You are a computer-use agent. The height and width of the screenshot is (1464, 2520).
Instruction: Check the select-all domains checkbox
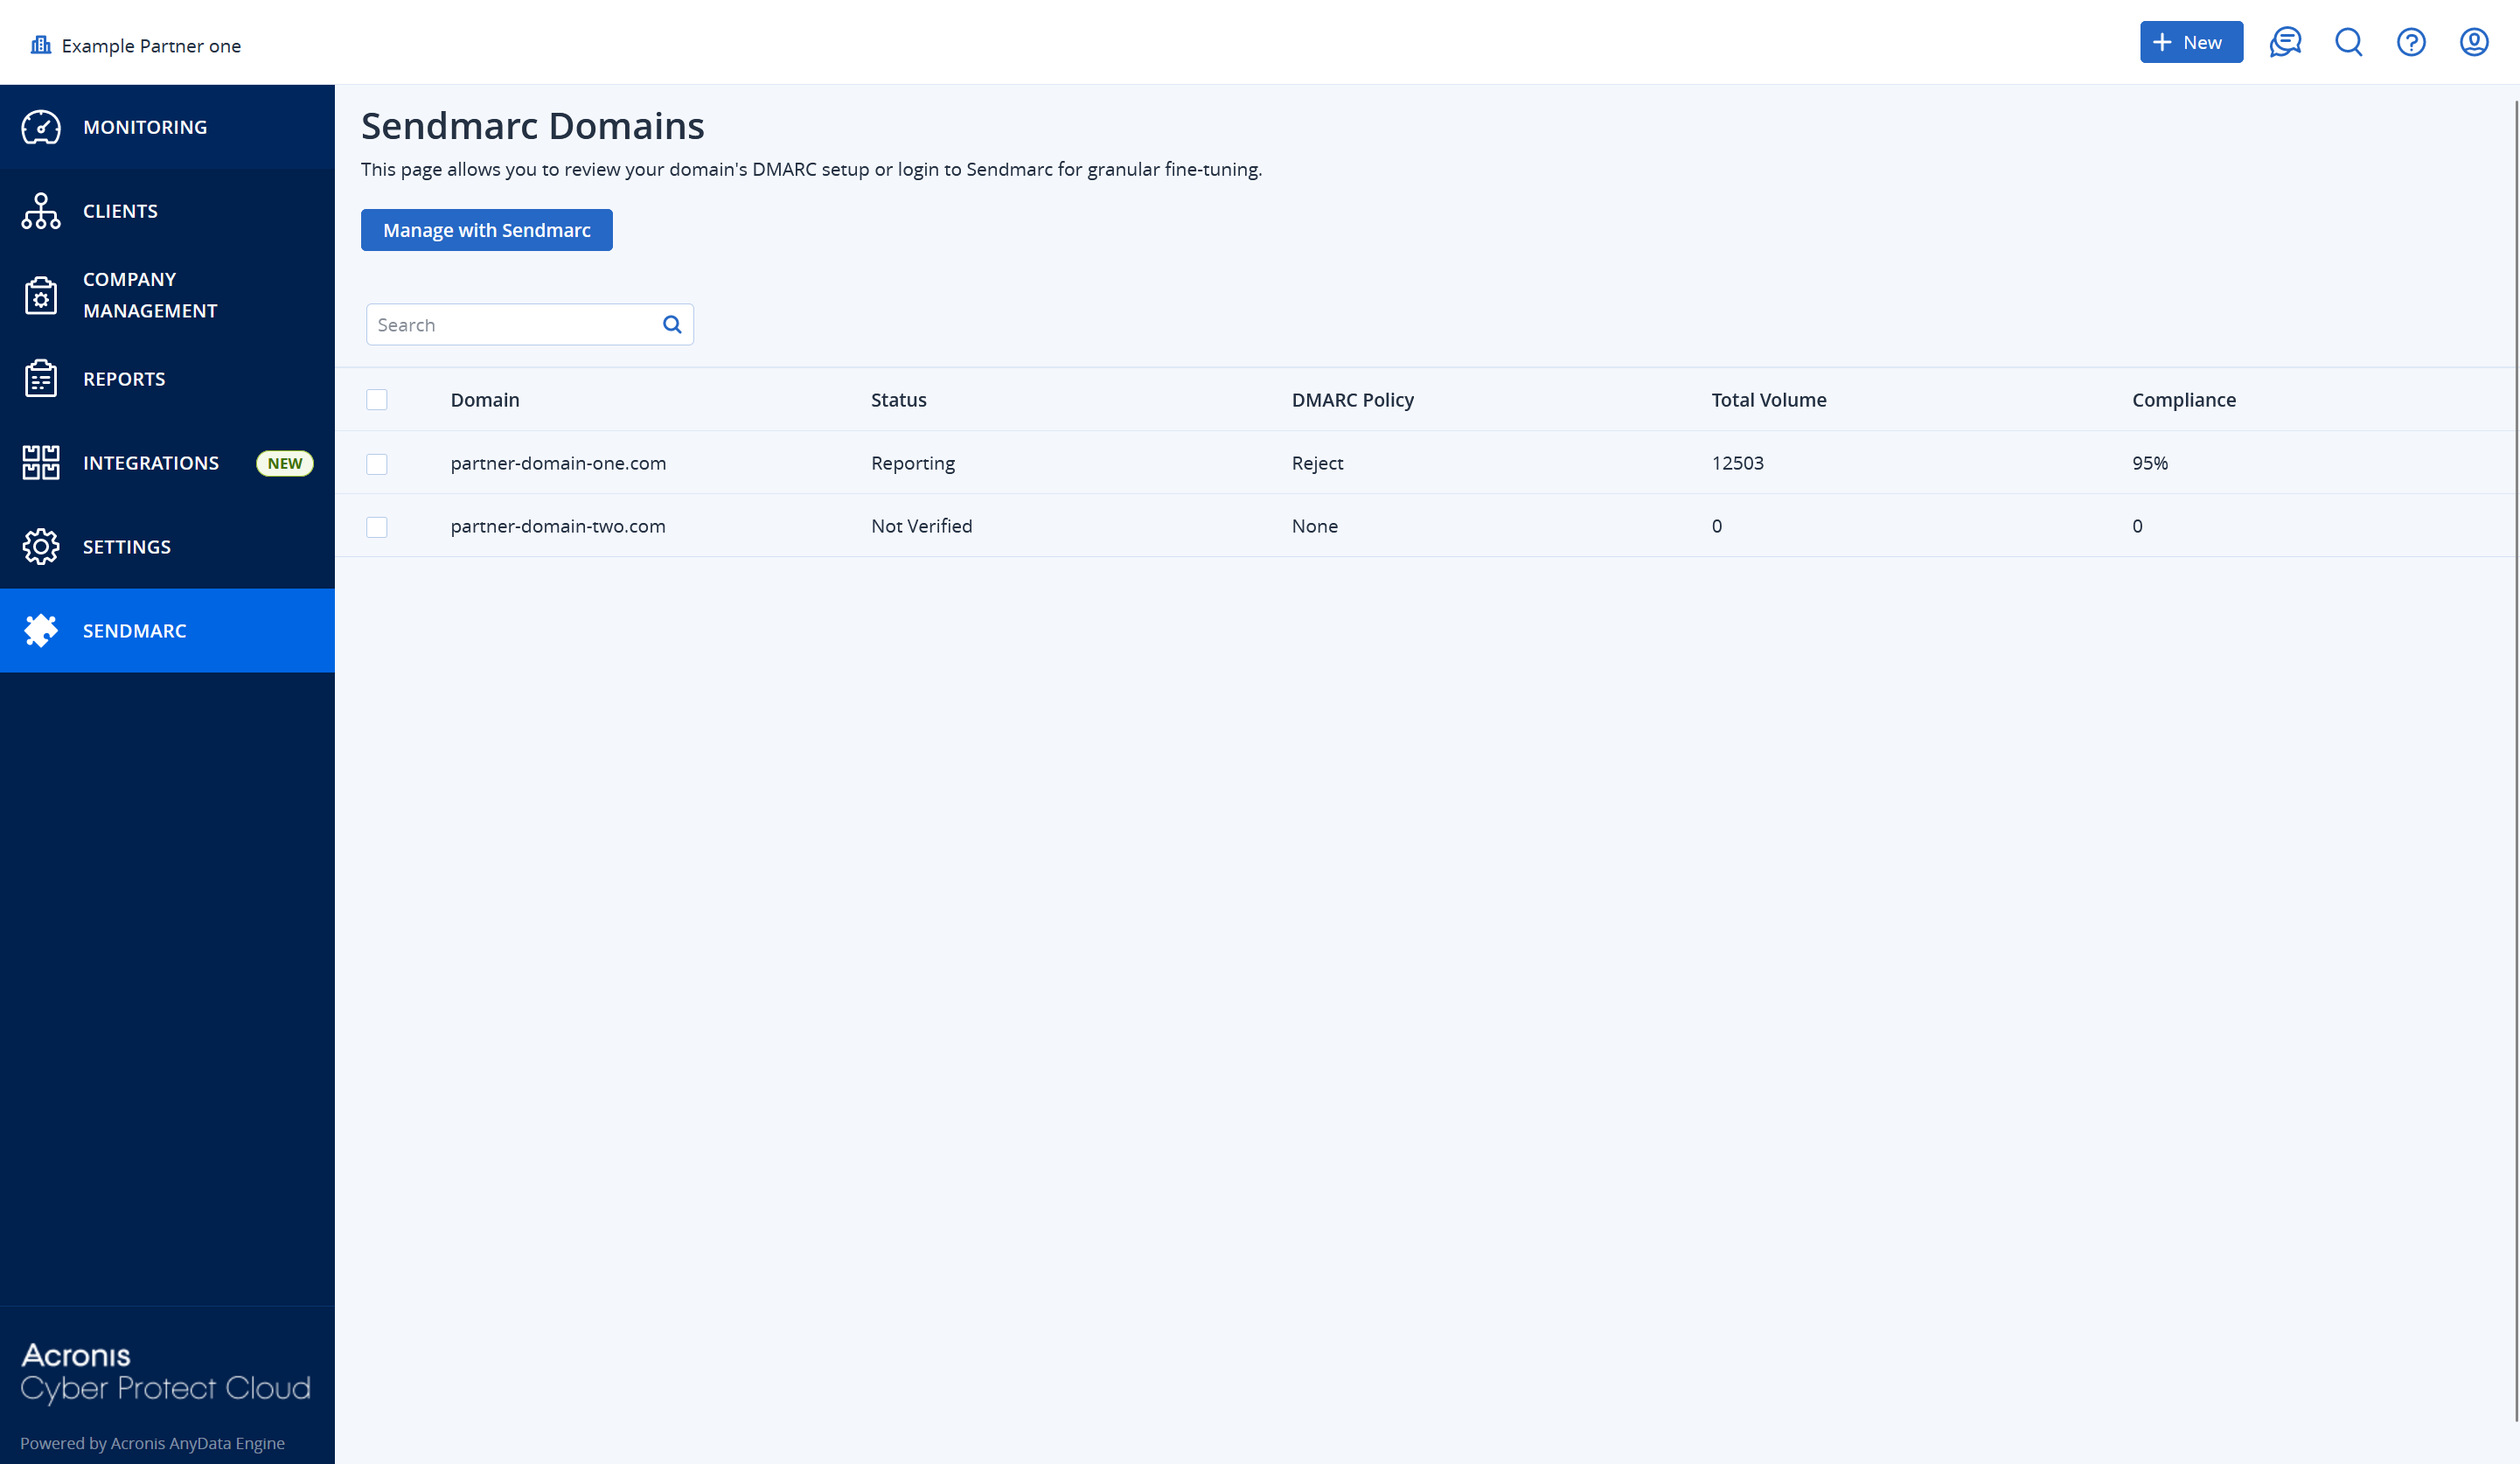coord(377,399)
